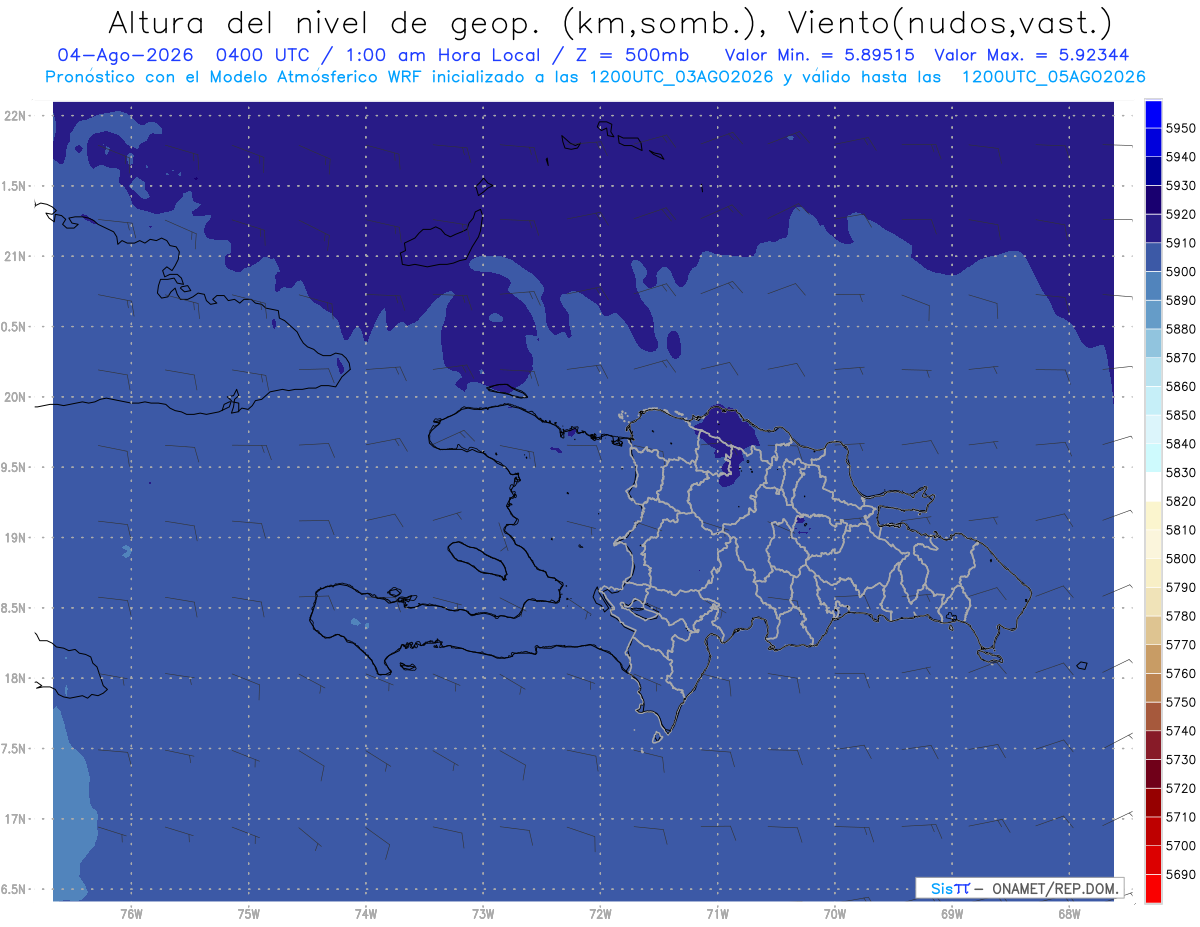
Task: Click the legend value '5920'
Action: tap(1180, 214)
